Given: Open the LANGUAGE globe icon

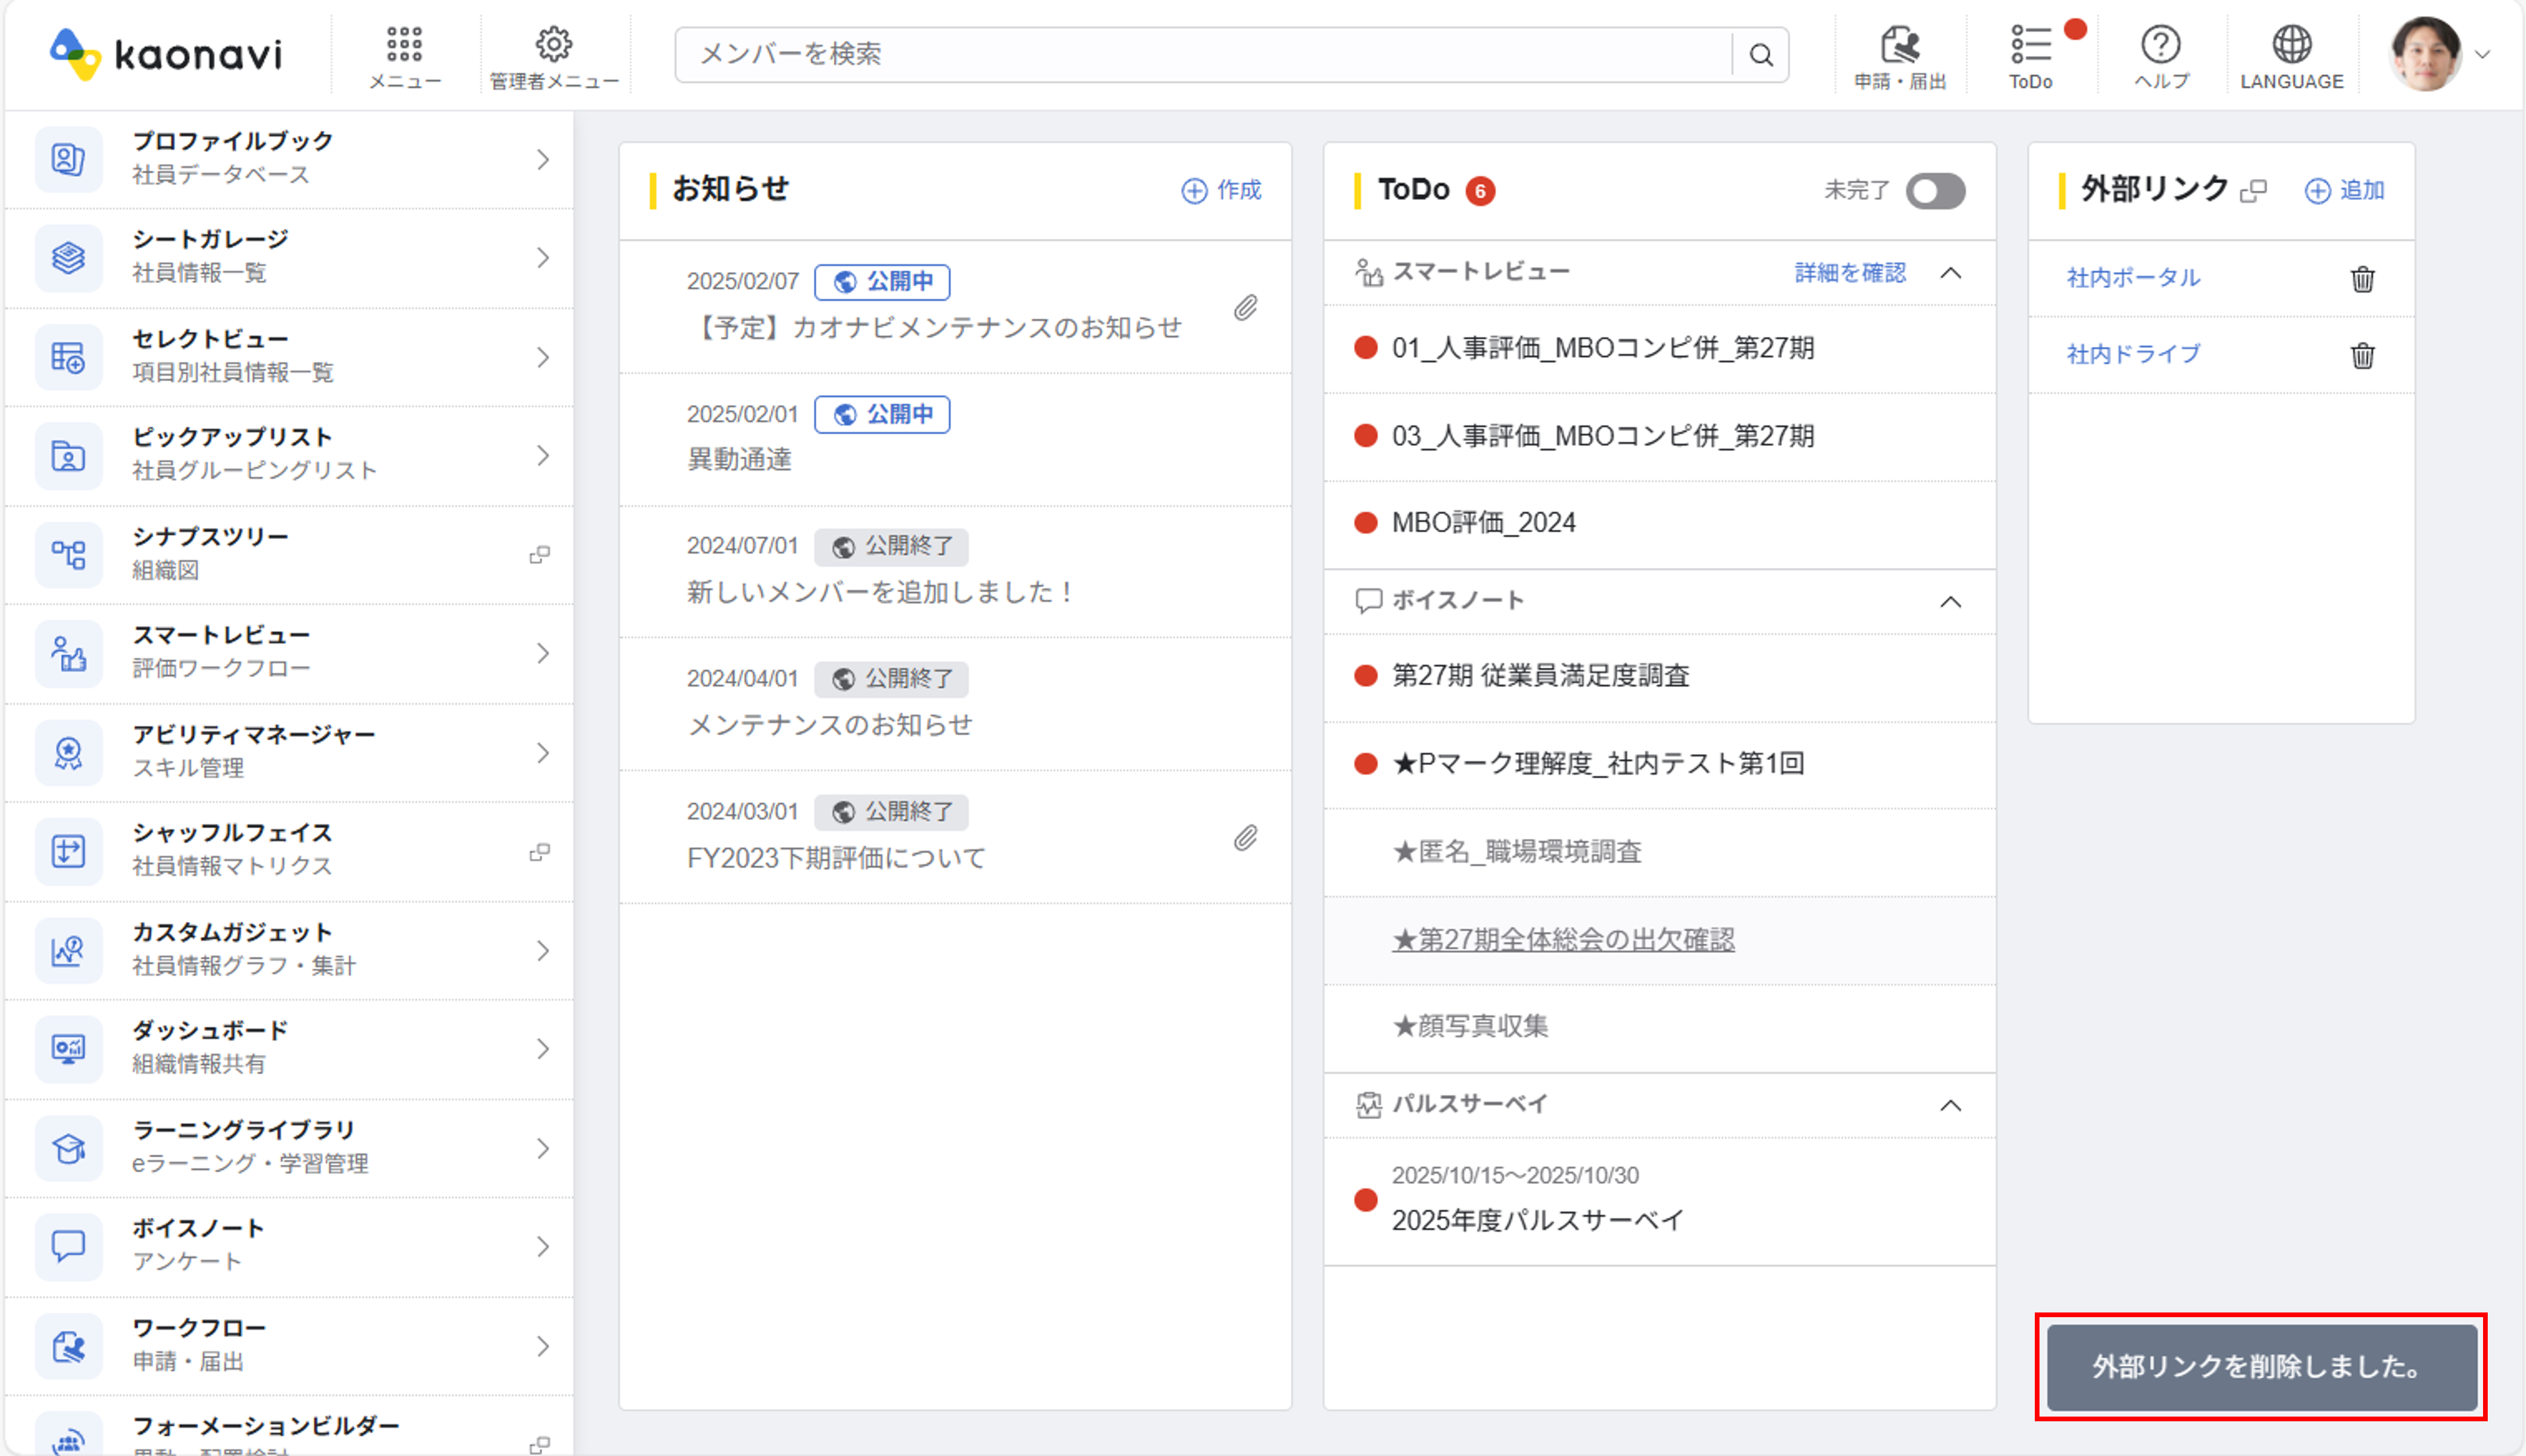Looking at the screenshot, I should [x=2291, y=45].
